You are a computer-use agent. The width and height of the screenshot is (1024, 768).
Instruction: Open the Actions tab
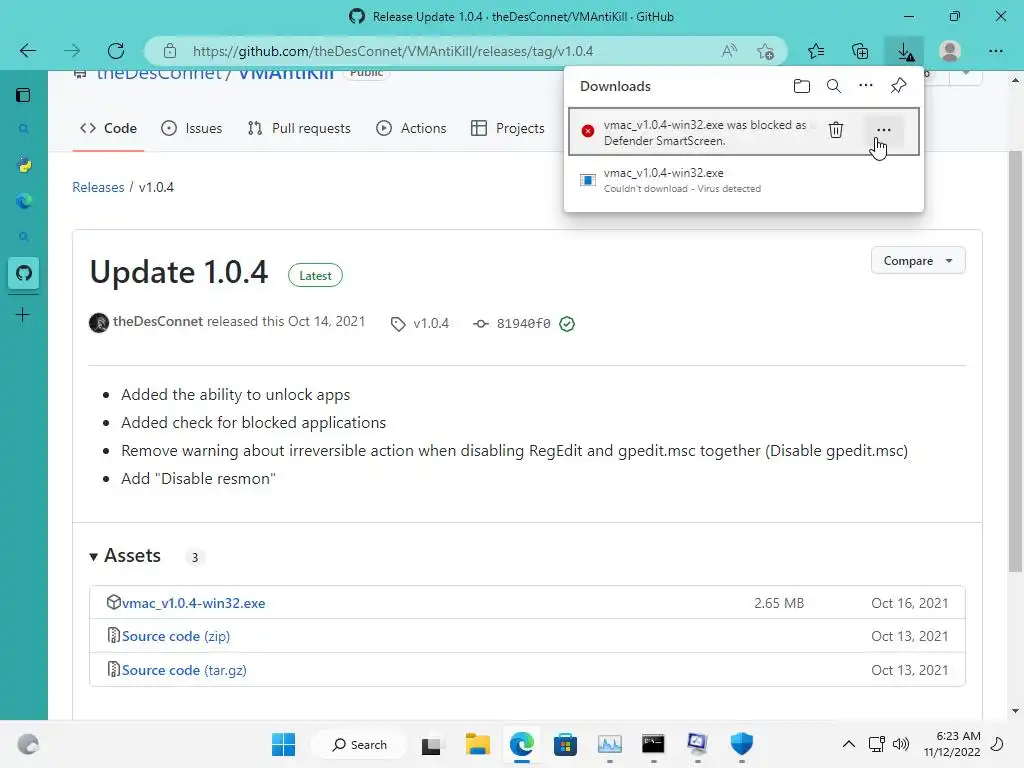411,128
